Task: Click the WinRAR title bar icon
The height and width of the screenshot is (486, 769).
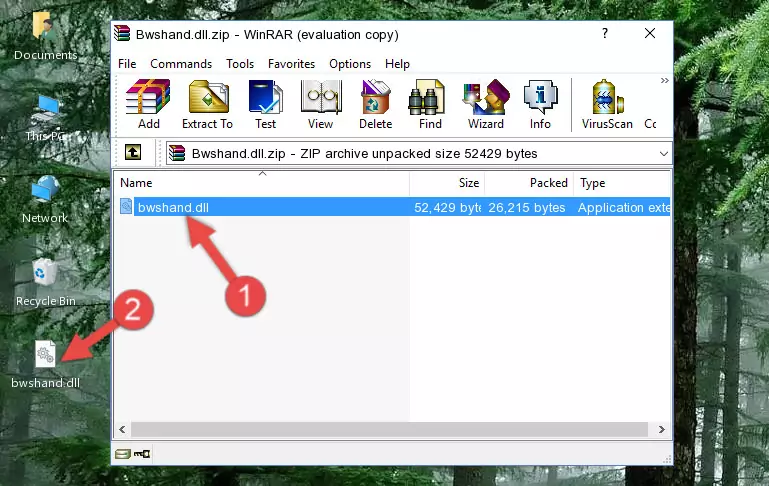Action: 122,34
